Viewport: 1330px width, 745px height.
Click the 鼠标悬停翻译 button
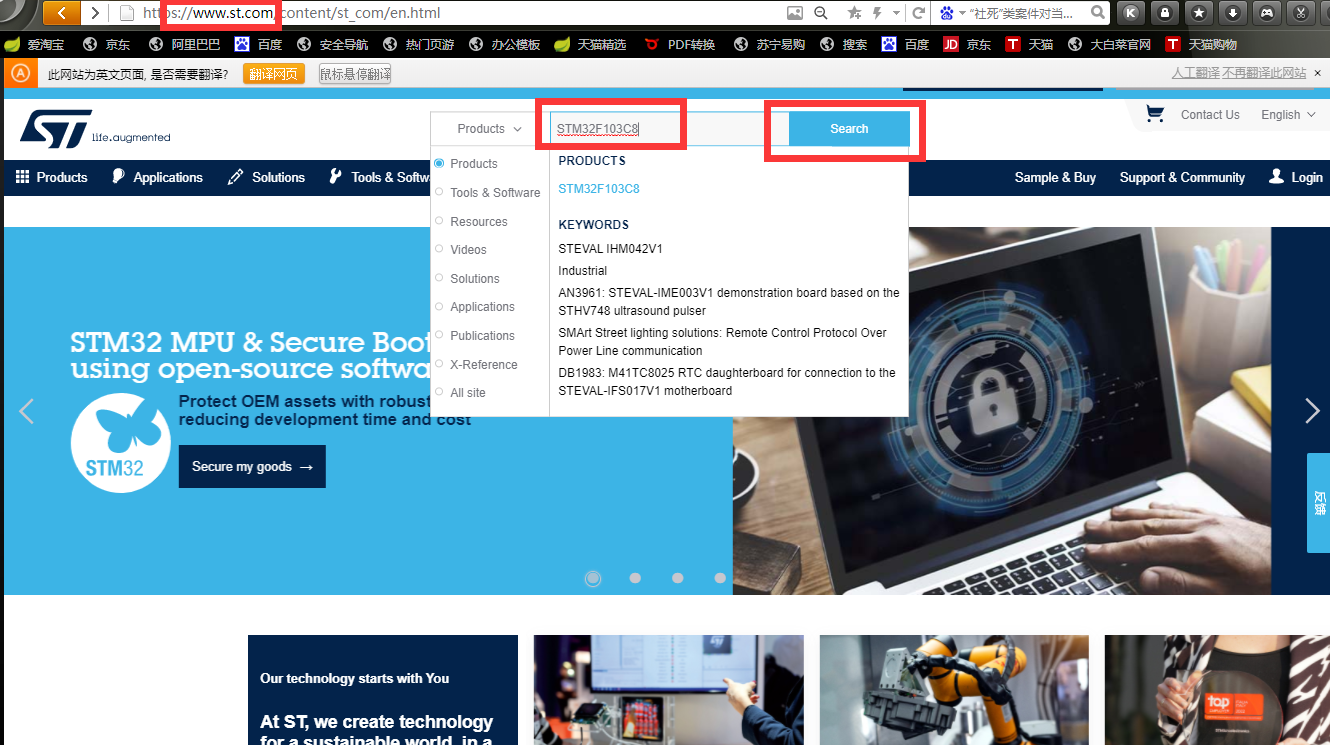(355, 74)
